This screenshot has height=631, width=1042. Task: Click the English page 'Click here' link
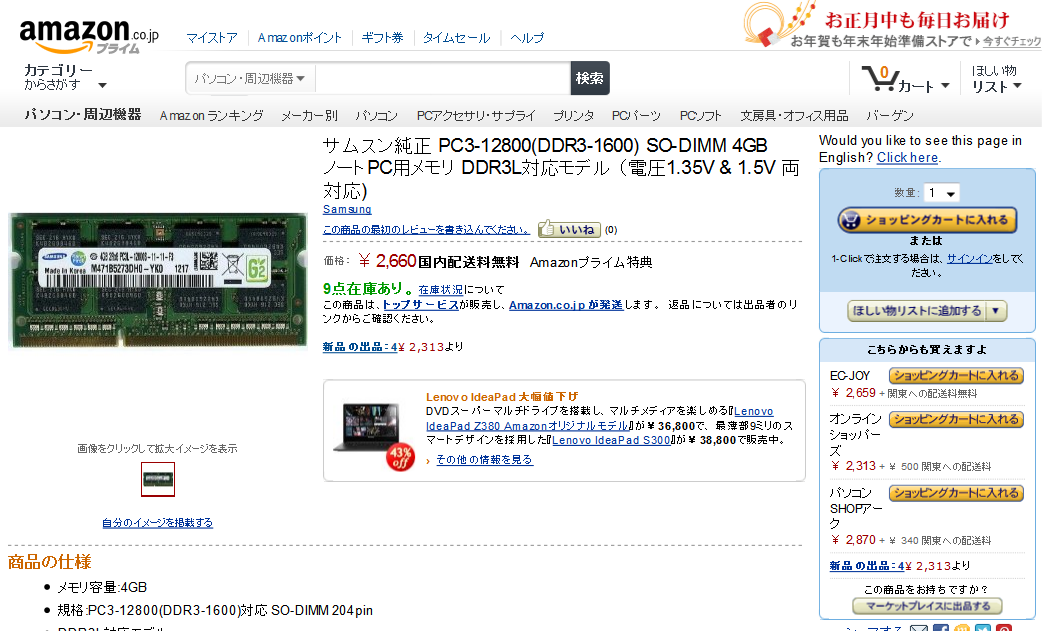(907, 157)
